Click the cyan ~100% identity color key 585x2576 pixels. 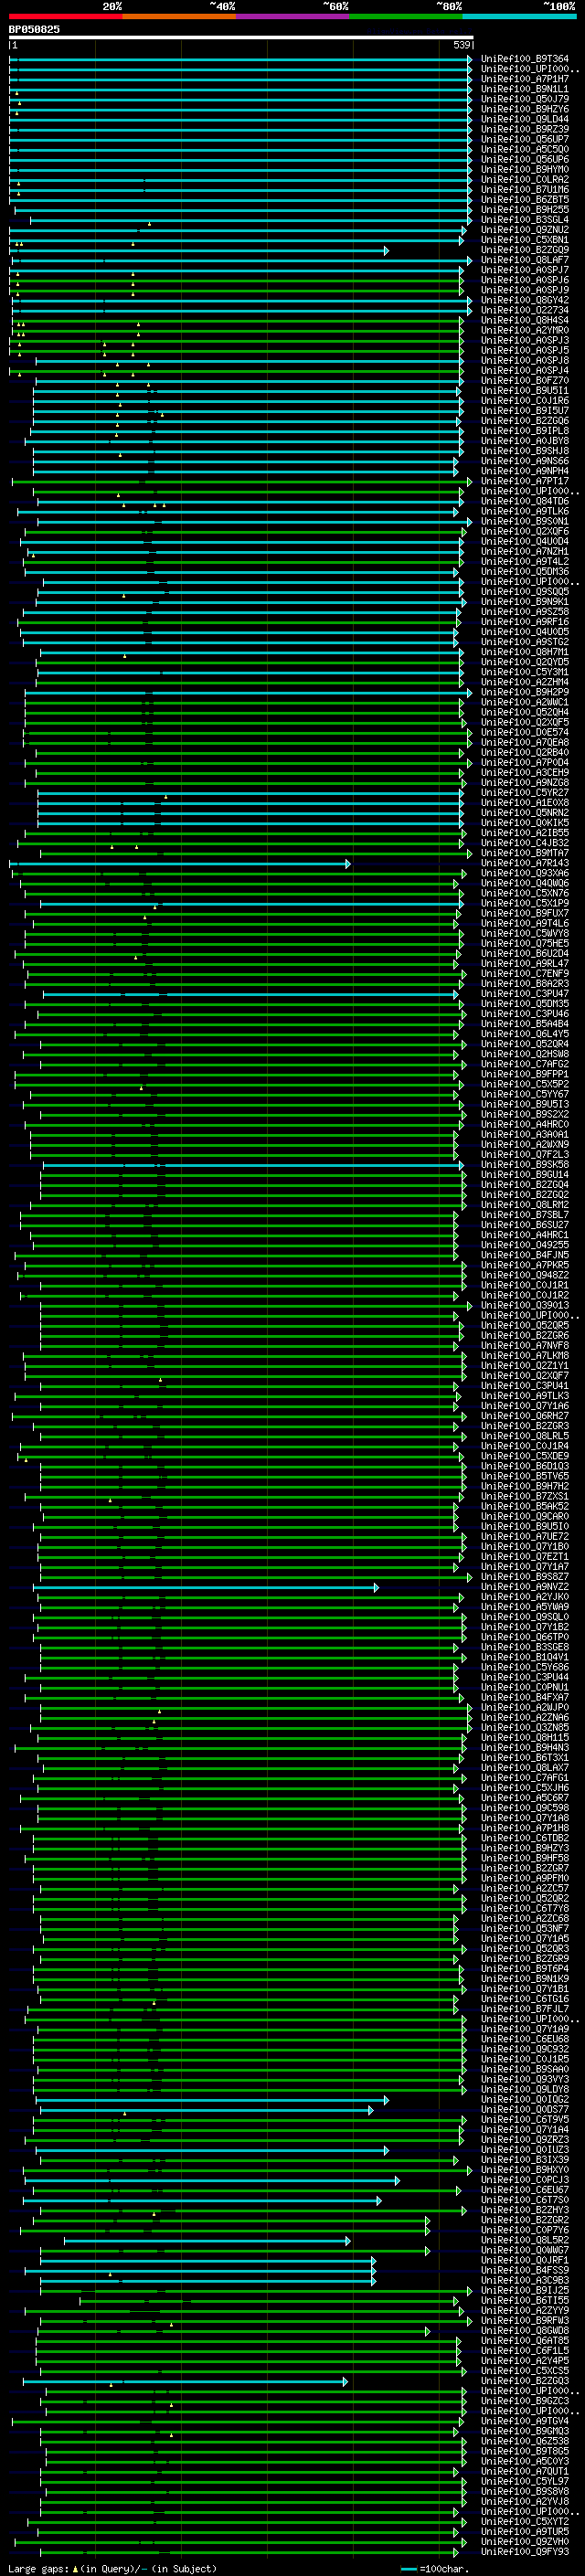520,17
